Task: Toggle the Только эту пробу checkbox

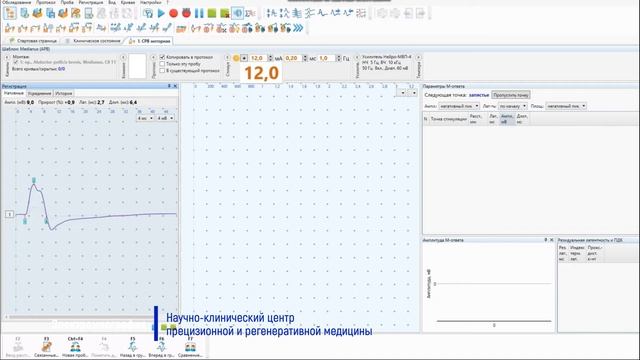Action: click(162, 64)
